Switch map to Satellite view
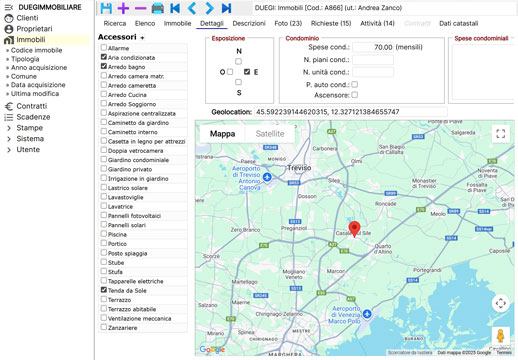The height and width of the screenshot is (360, 518). click(270, 134)
